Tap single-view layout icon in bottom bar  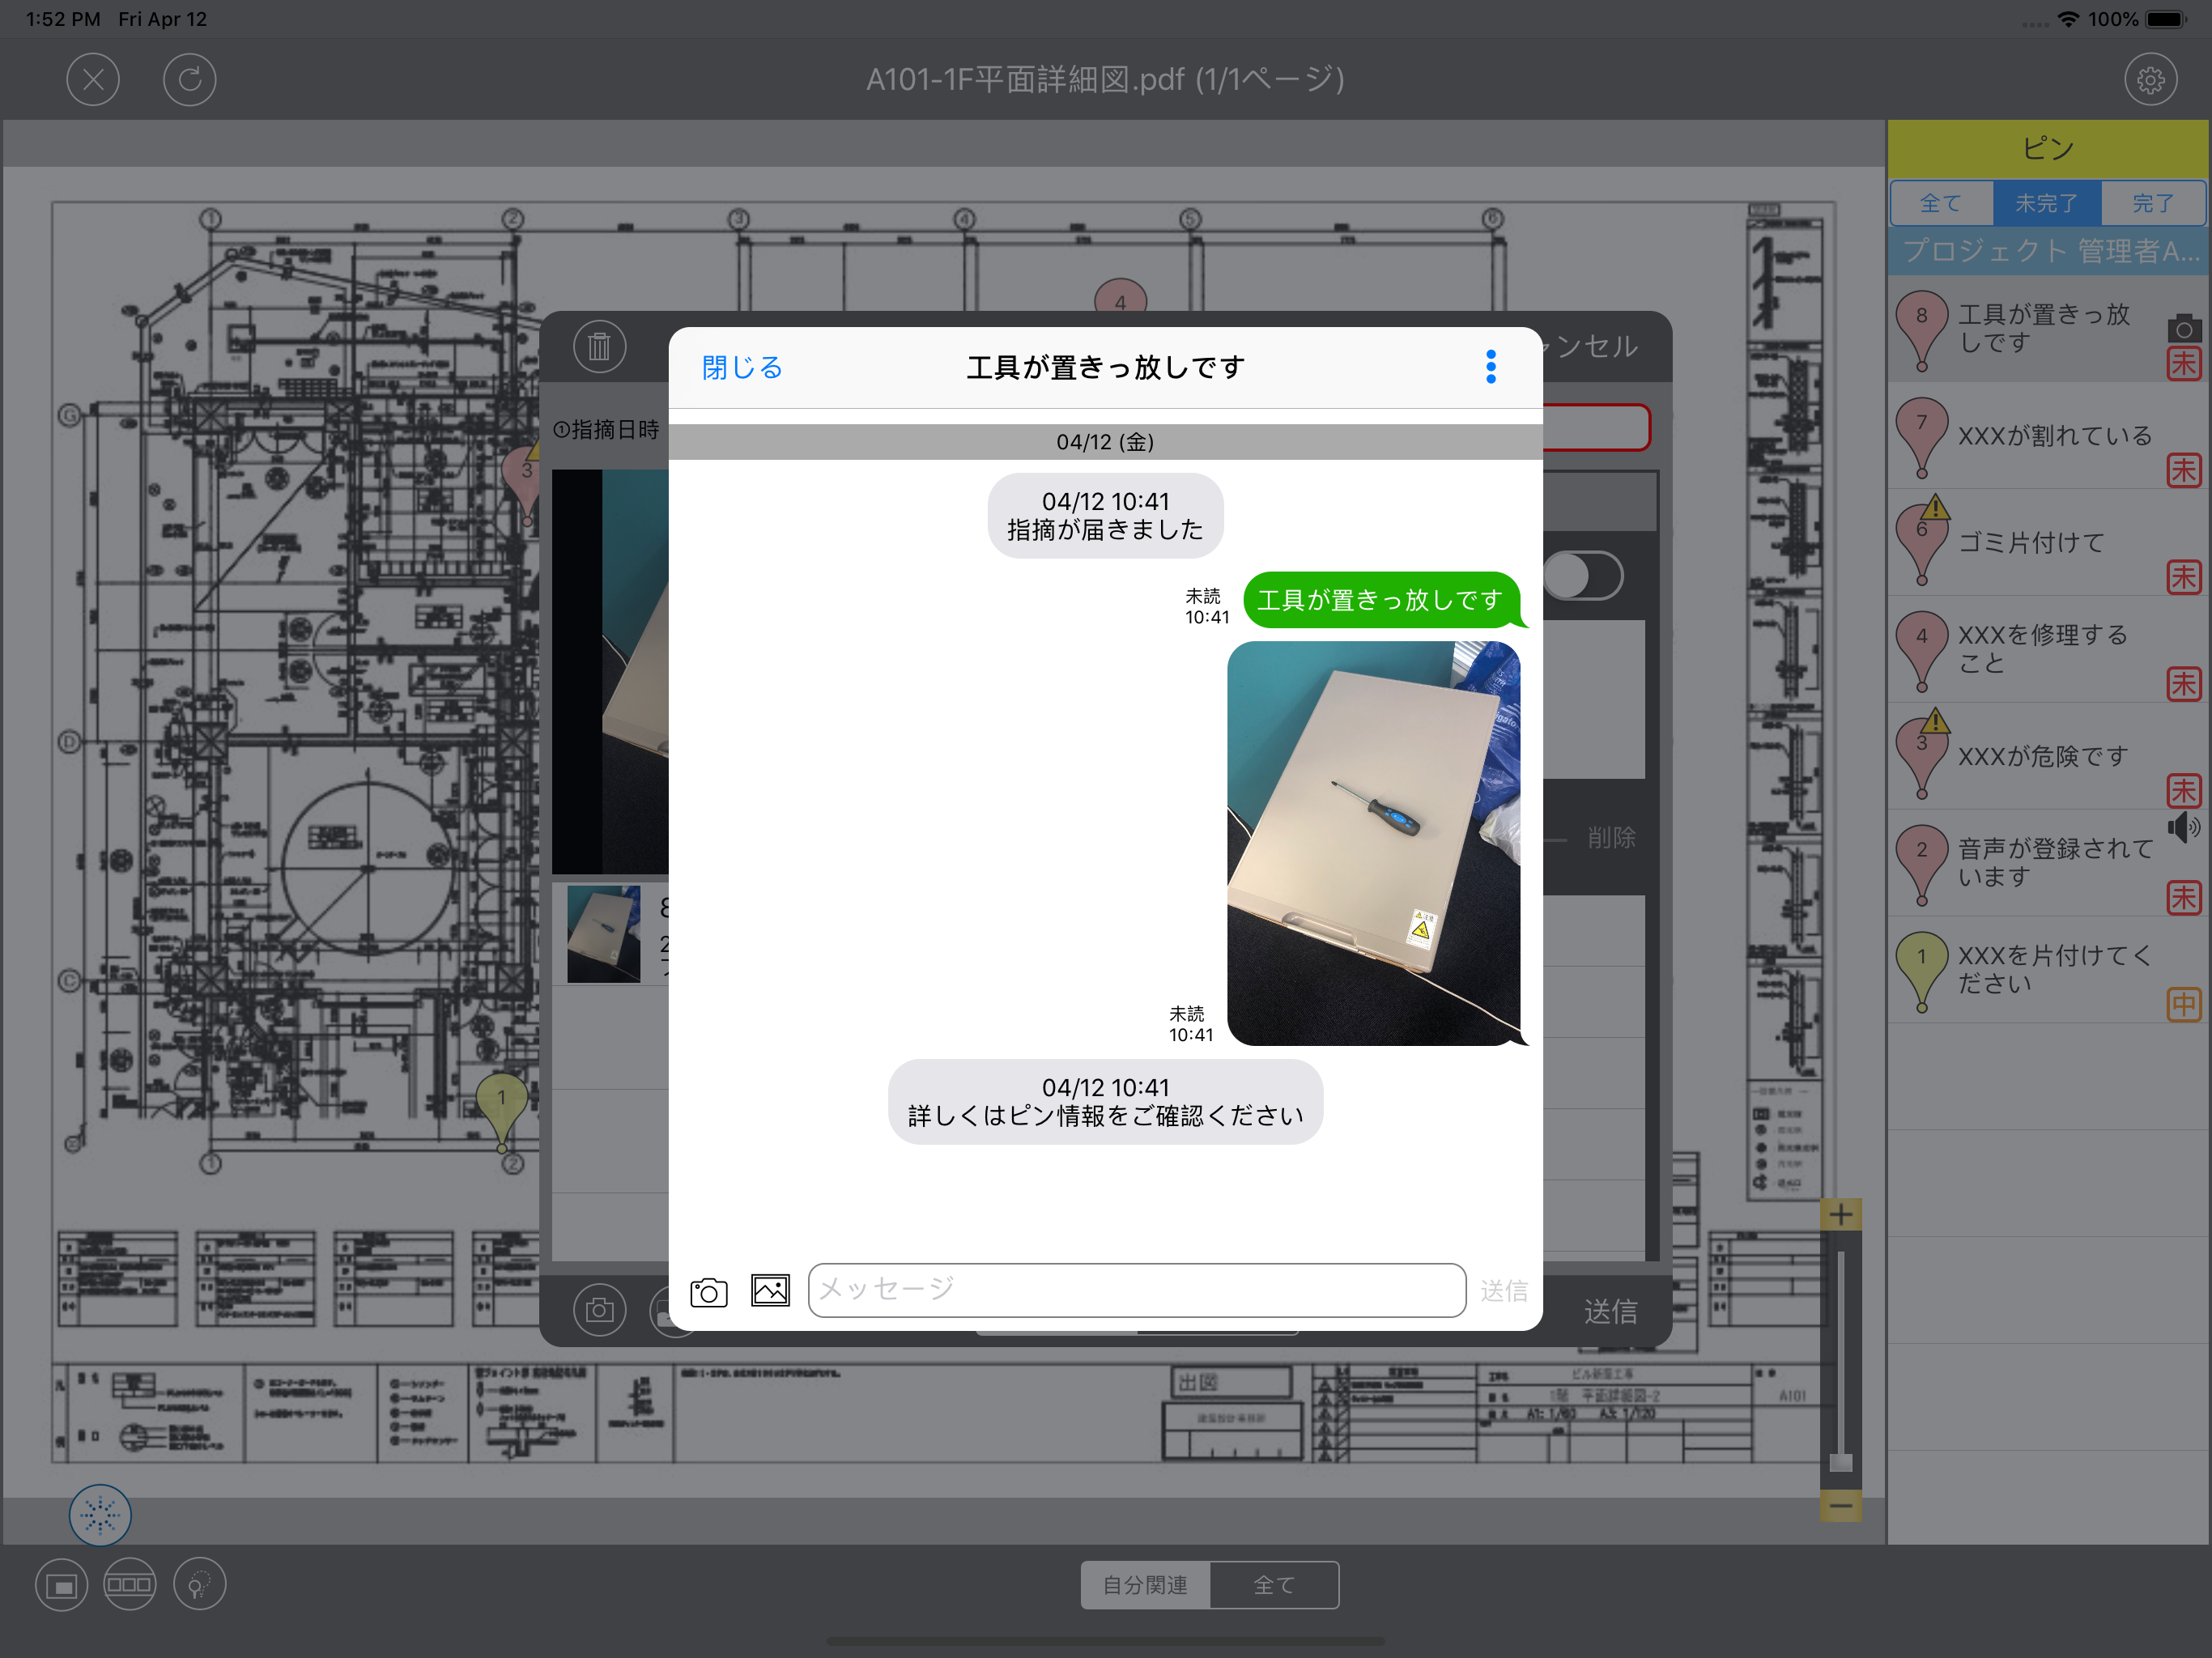[61, 1585]
